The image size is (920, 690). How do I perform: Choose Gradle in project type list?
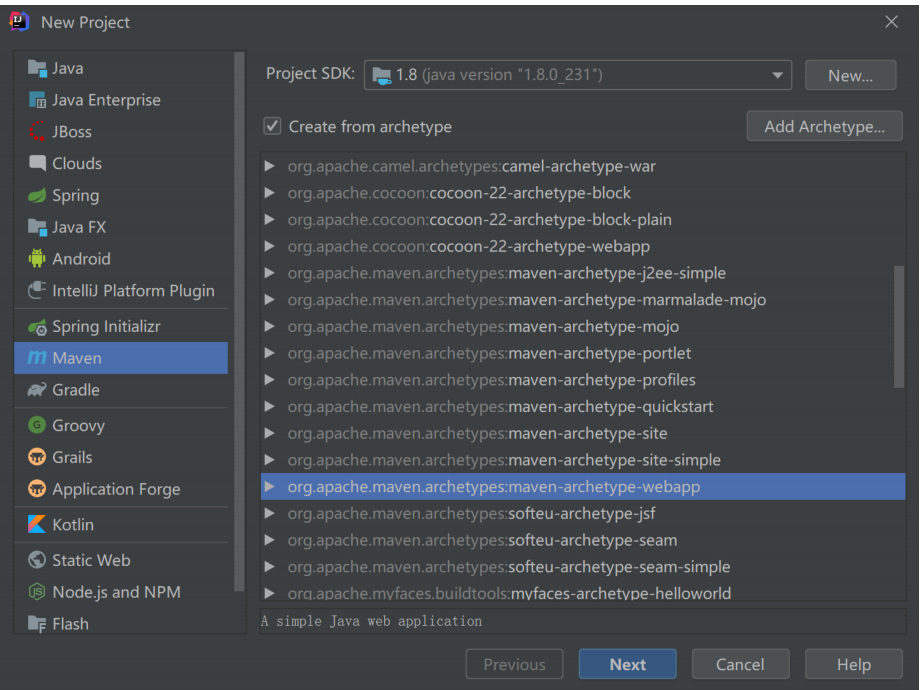[121, 390]
